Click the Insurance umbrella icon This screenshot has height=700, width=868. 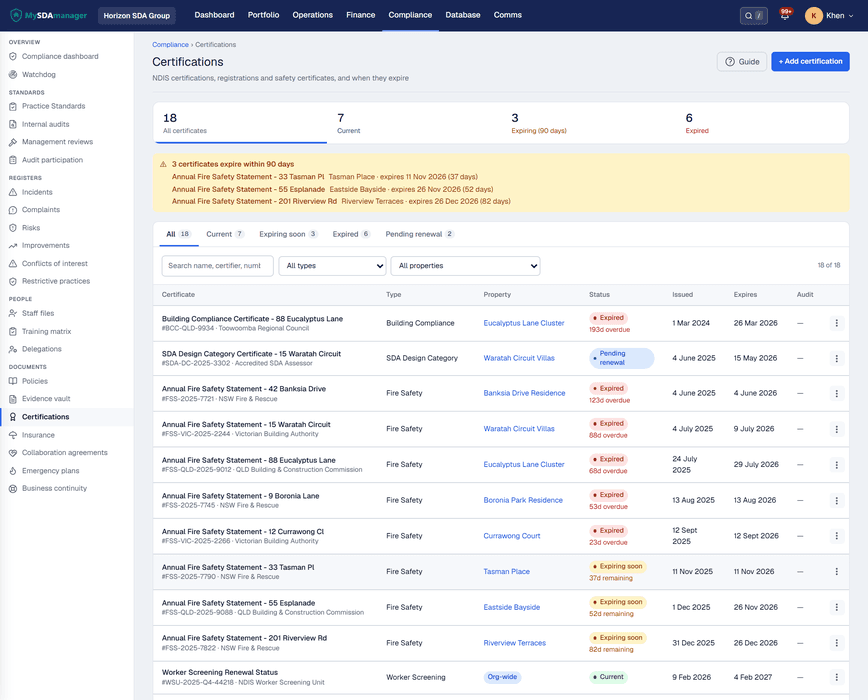click(13, 435)
